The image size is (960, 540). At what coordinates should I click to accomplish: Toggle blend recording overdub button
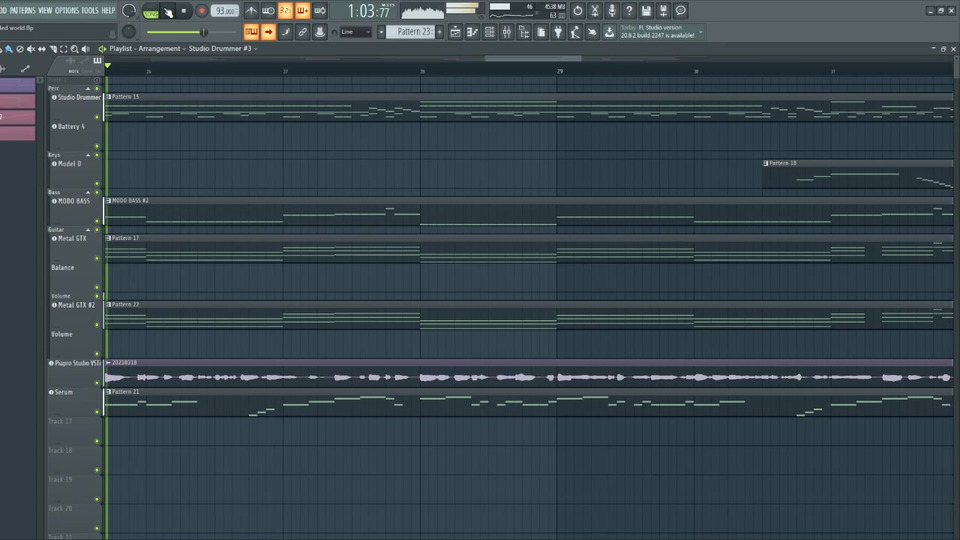302,10
